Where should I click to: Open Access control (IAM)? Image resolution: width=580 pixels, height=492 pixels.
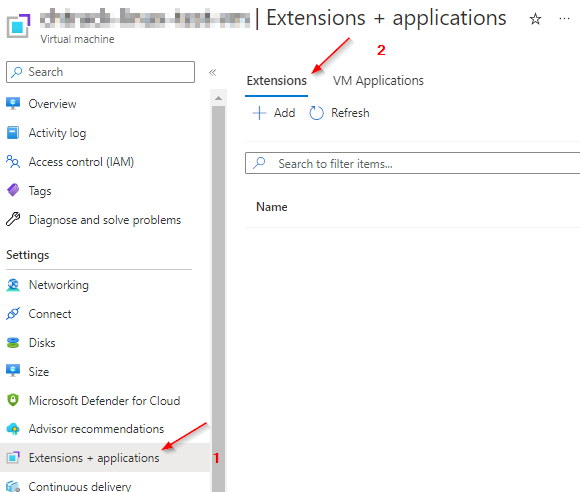(81, 162)
